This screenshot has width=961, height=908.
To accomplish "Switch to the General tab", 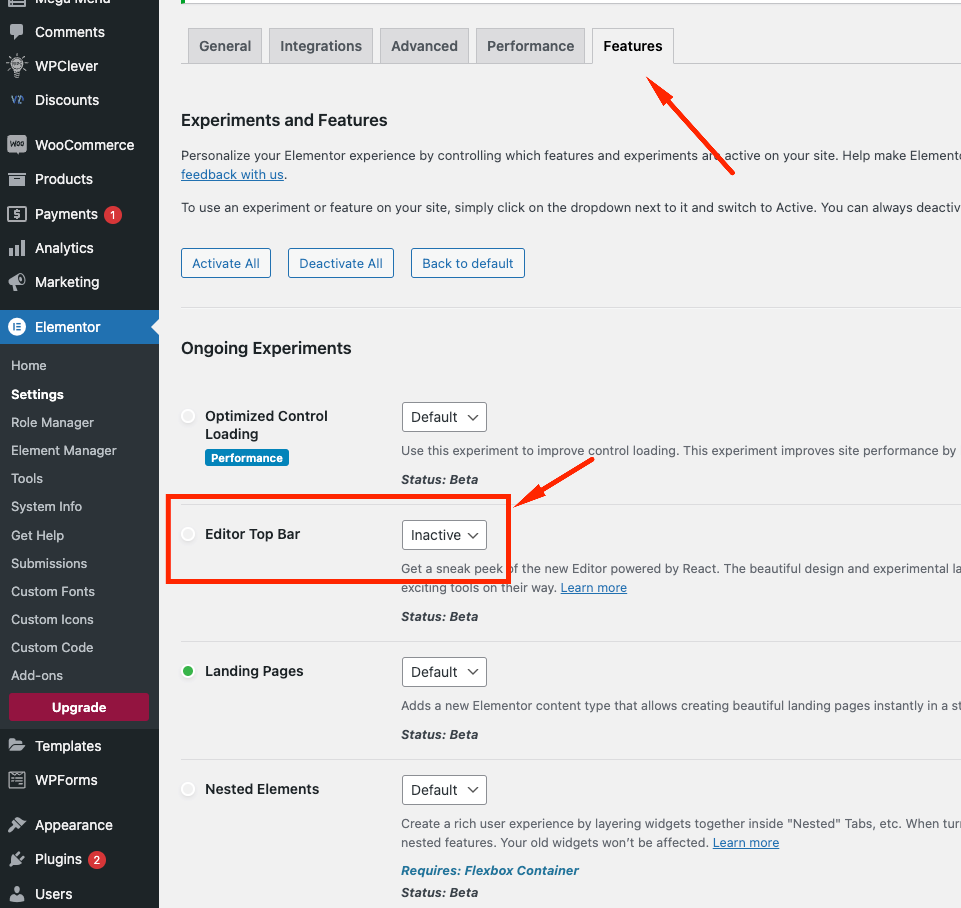I will click(225, 46).
